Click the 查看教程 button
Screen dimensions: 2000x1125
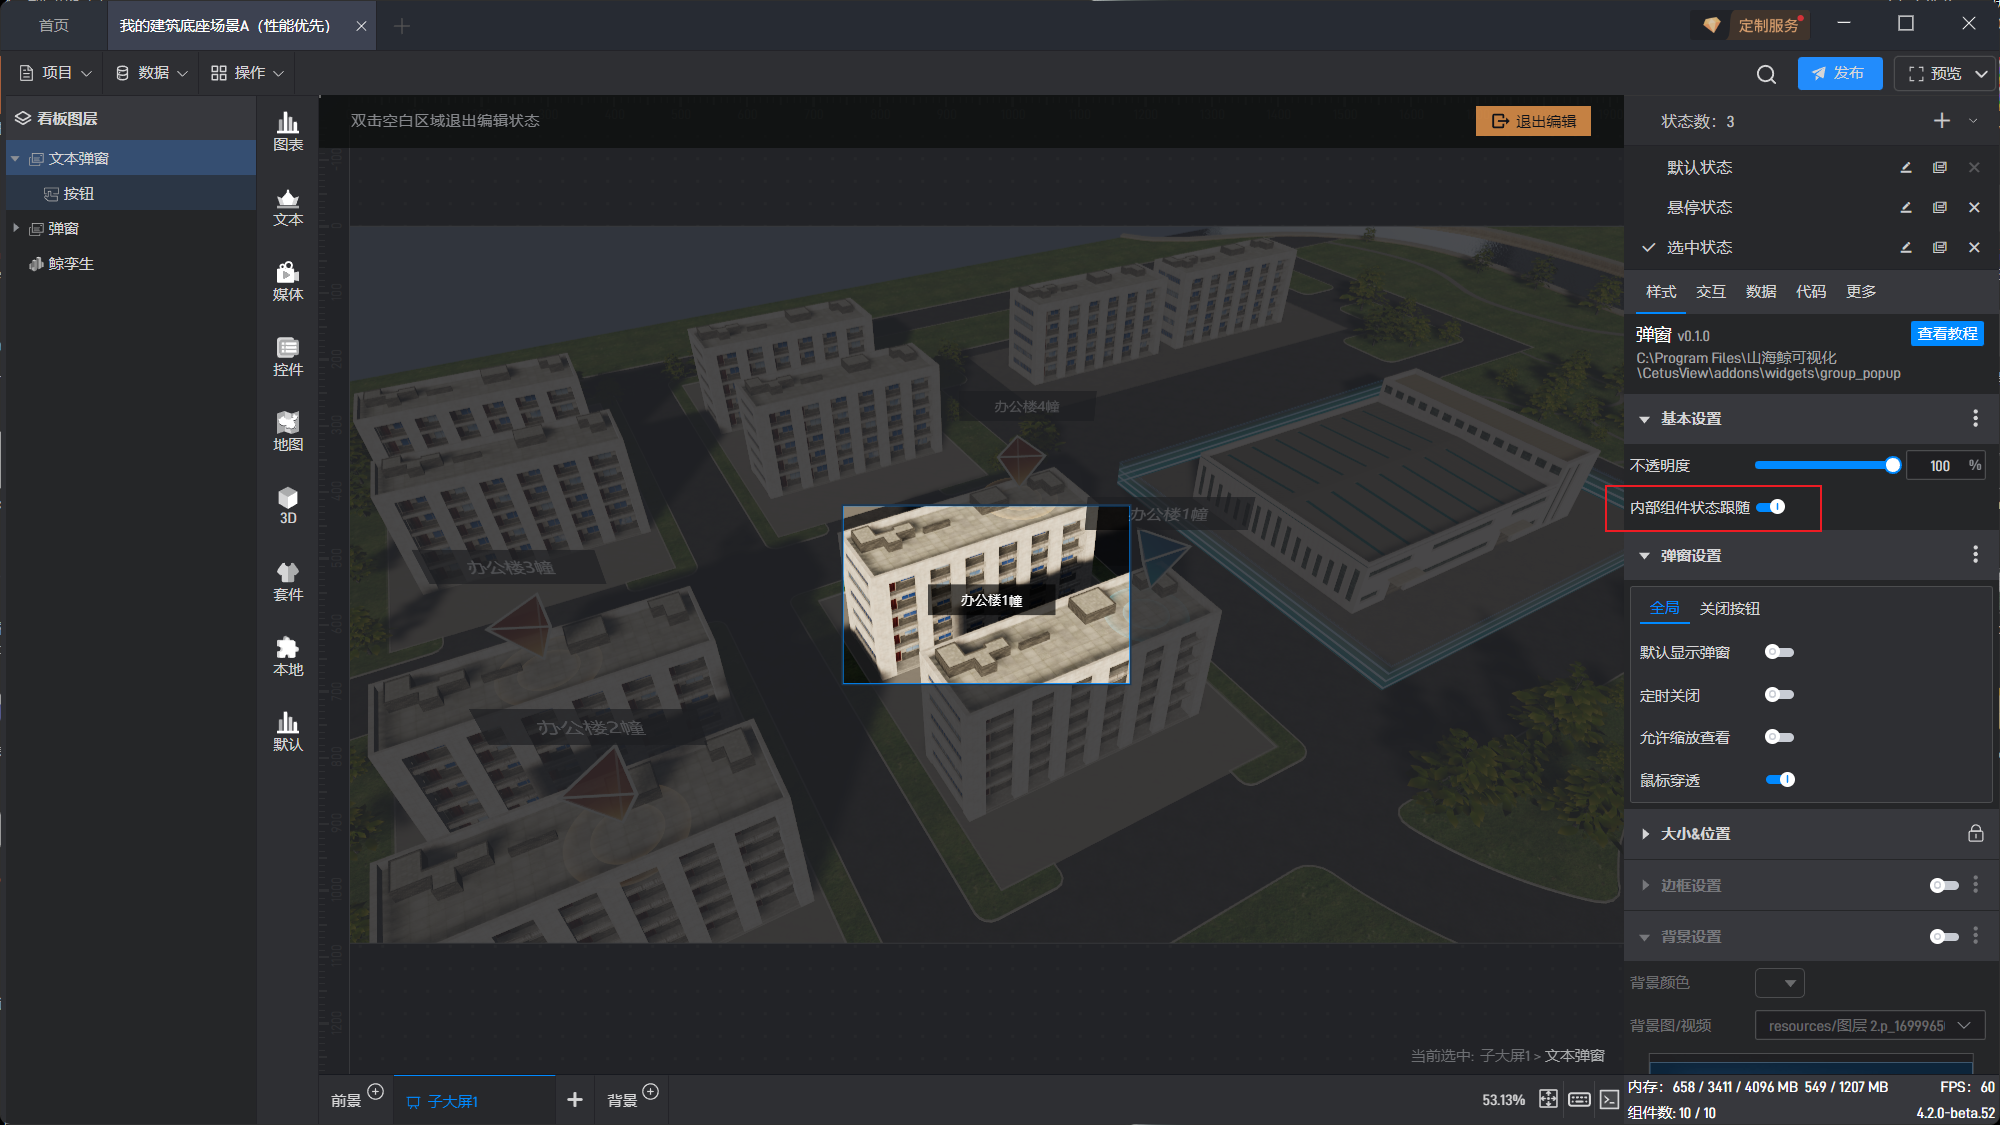click(x=1946, y=334)
